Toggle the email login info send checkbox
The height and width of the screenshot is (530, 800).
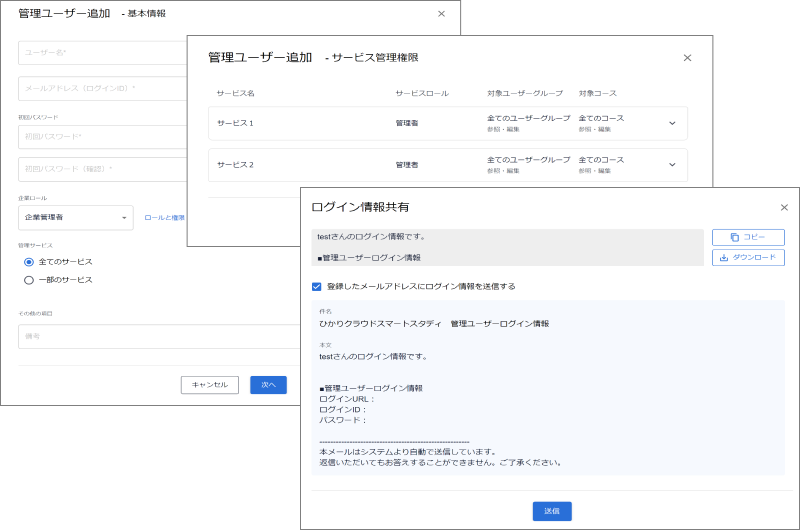(x=317, y=286)
